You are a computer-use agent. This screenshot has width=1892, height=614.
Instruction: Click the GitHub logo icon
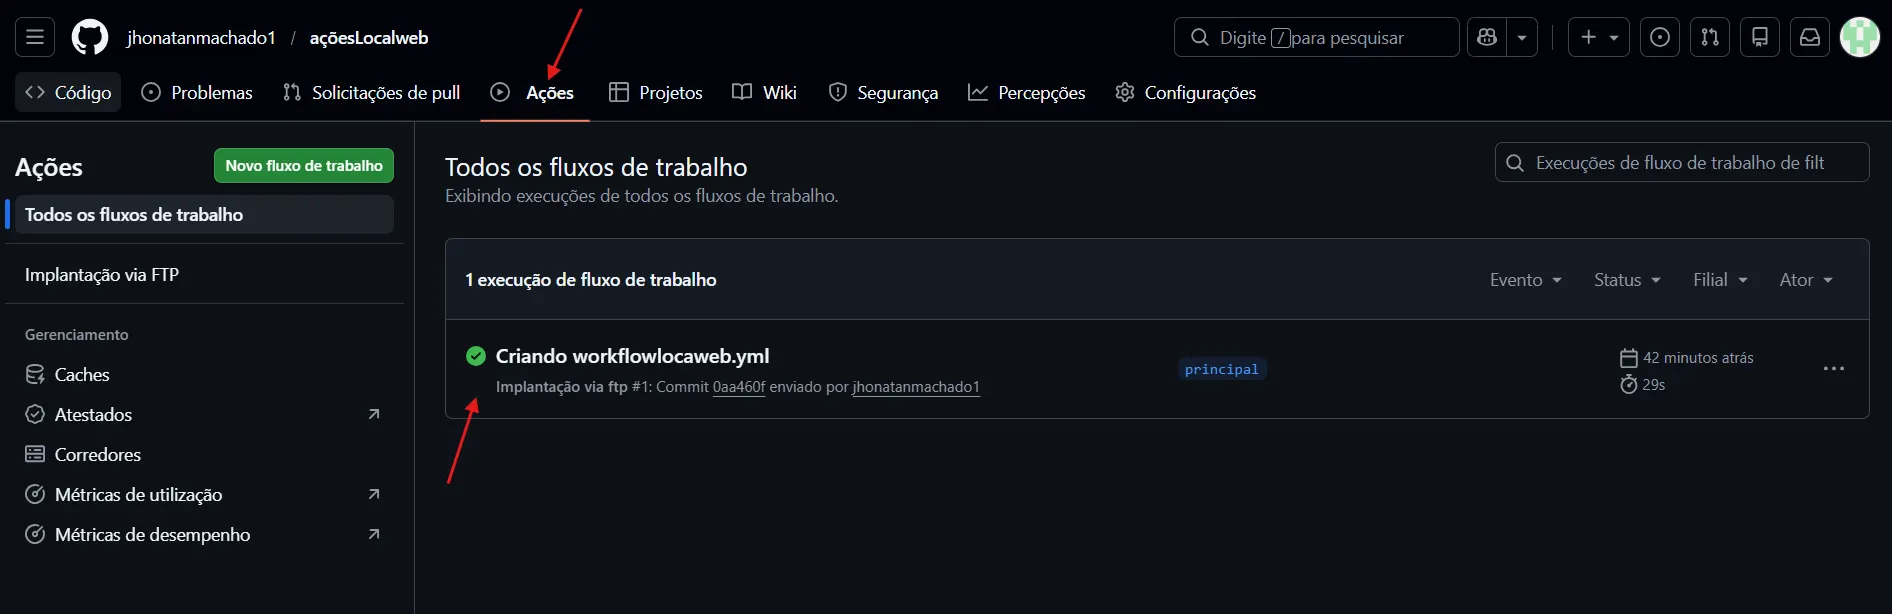pos(90,38)
